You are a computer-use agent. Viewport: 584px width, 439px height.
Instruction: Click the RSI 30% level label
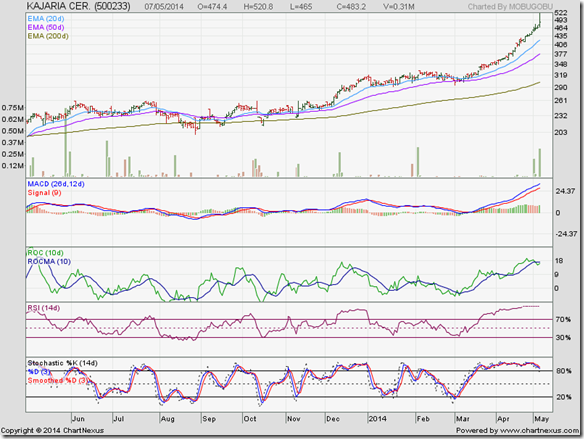pyautogui.click(x=563, y=337)
